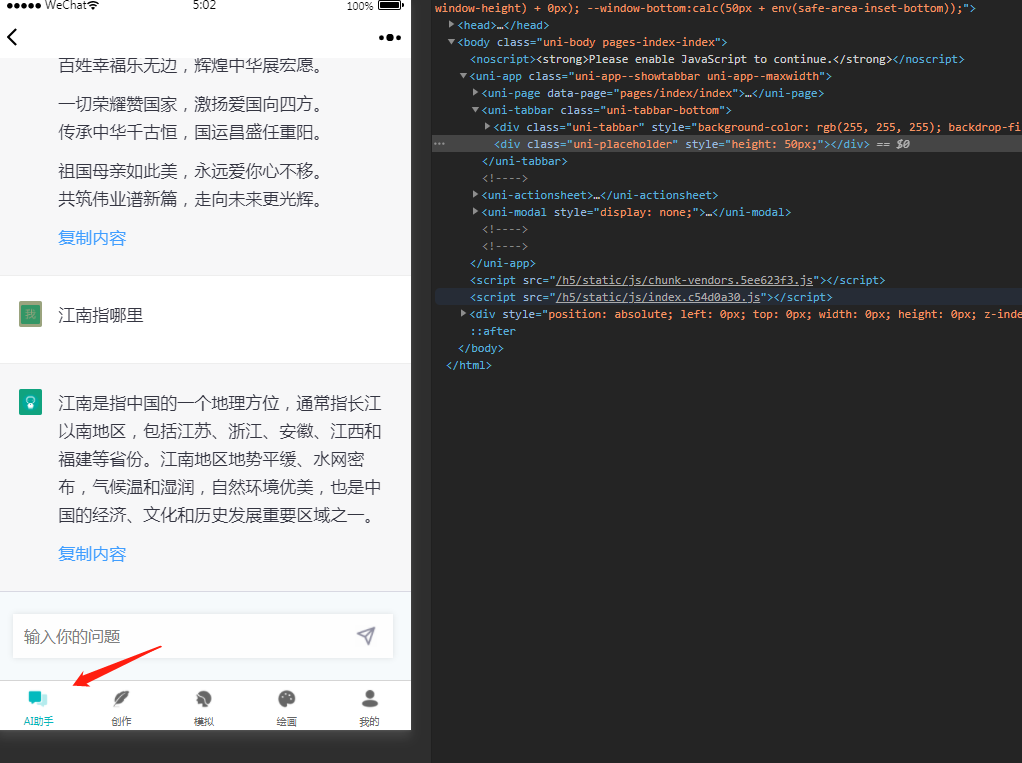This screenshot has height=763, width=1022.
Task: Select the closing /html tag line
Action: 469,365
